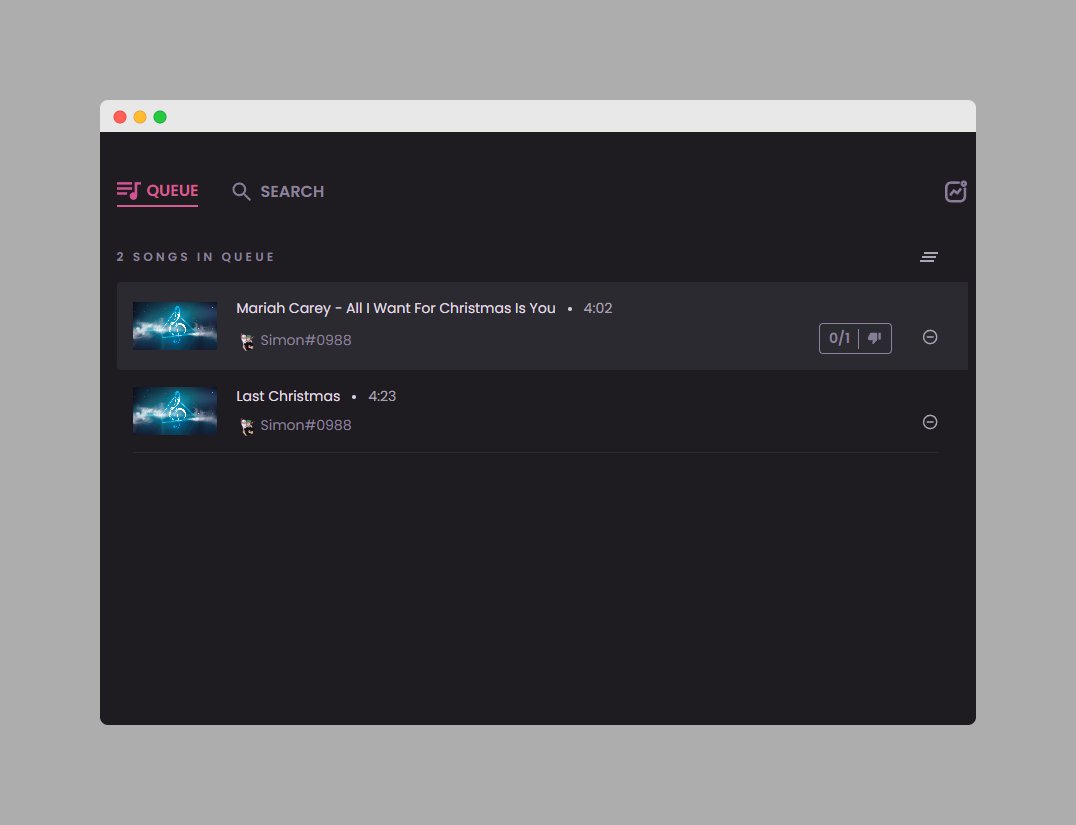Click the search magnifier icon
Image resolution: width=1076 pixels, height=825 pixels.
point(241,191)
